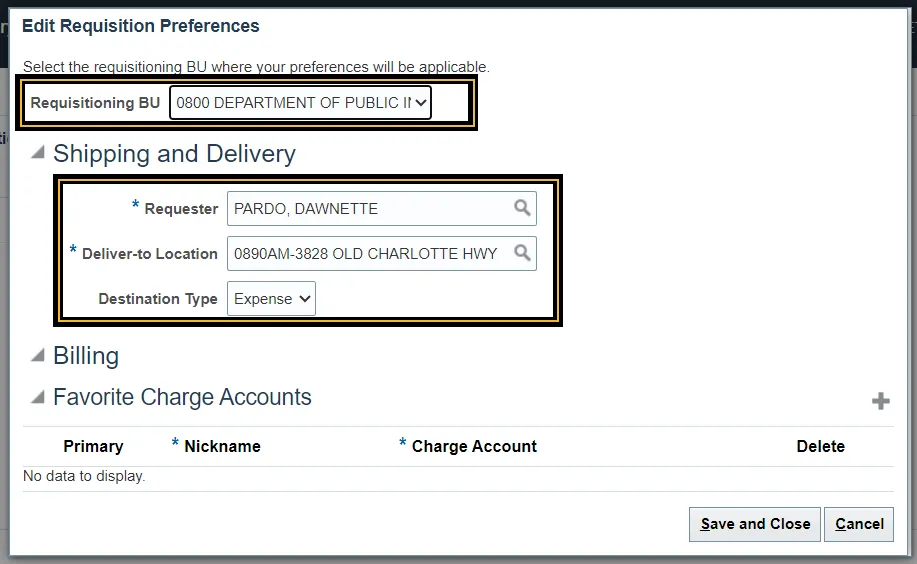Select the Billing section heading text
This screenshot has height=564, width=917.
coord(86,356)
